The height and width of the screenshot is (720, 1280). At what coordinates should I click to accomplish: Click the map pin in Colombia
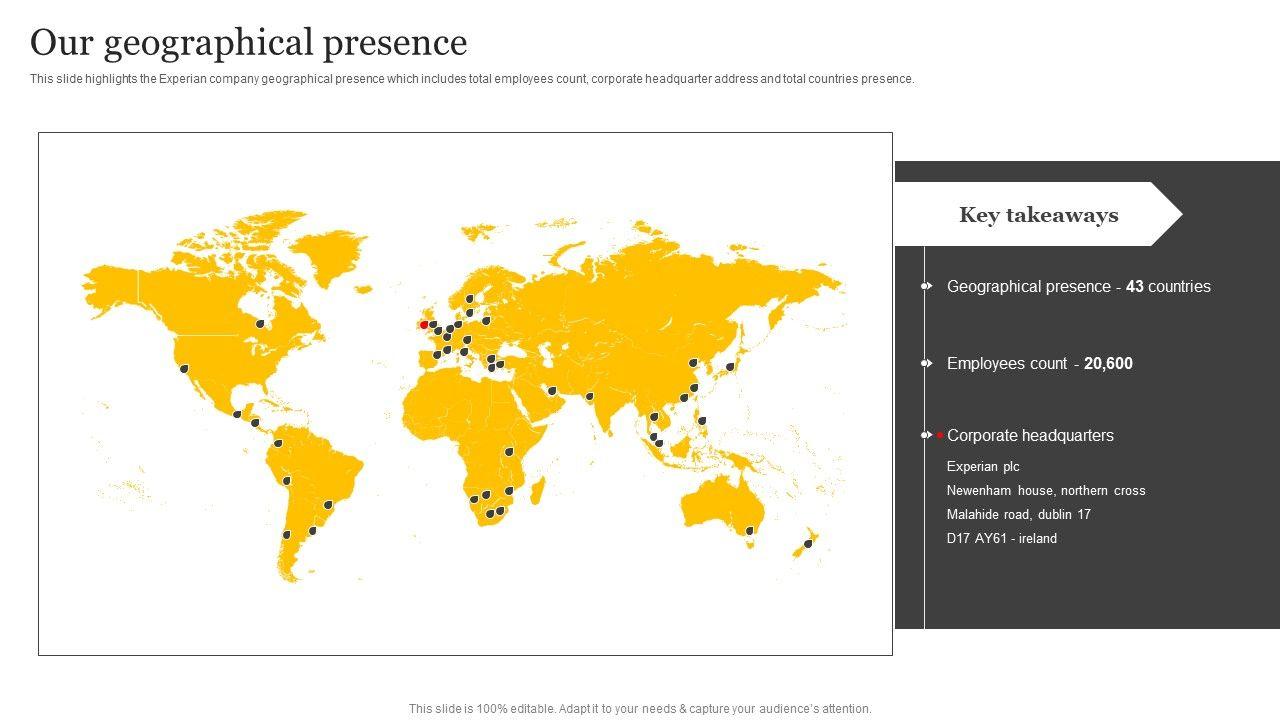(278, 444)
